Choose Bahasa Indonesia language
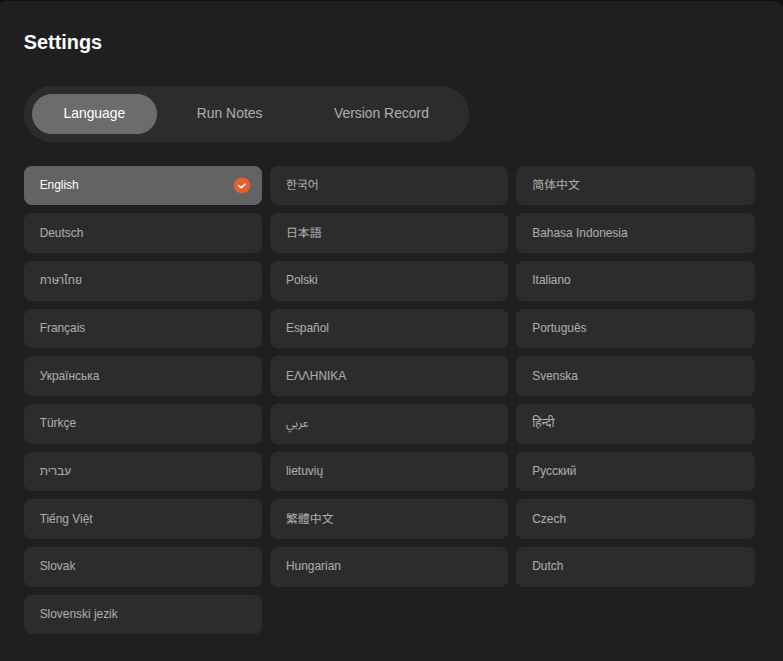The height and width of the screenshot is (661, 783). 635,233
